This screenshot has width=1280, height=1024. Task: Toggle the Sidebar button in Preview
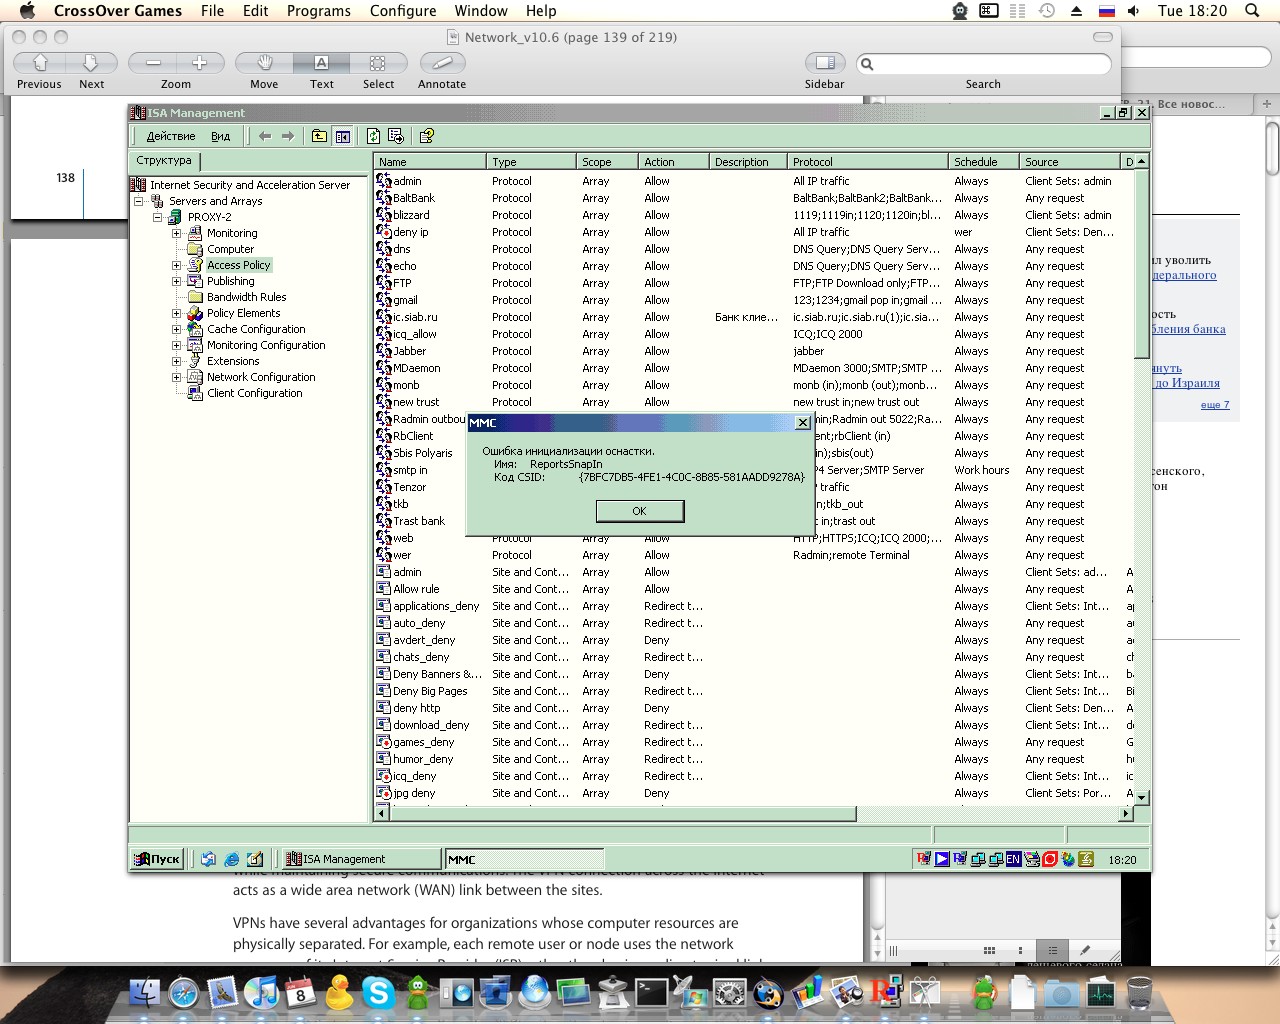click(824, 63)
